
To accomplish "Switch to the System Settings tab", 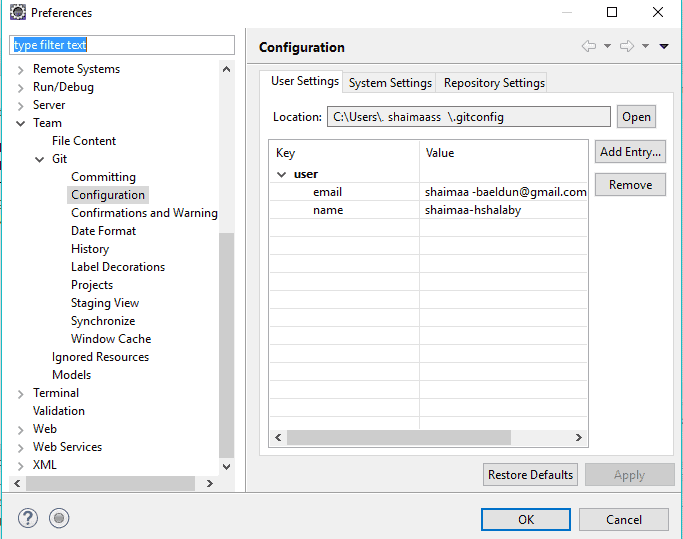I will coord(390,83).
